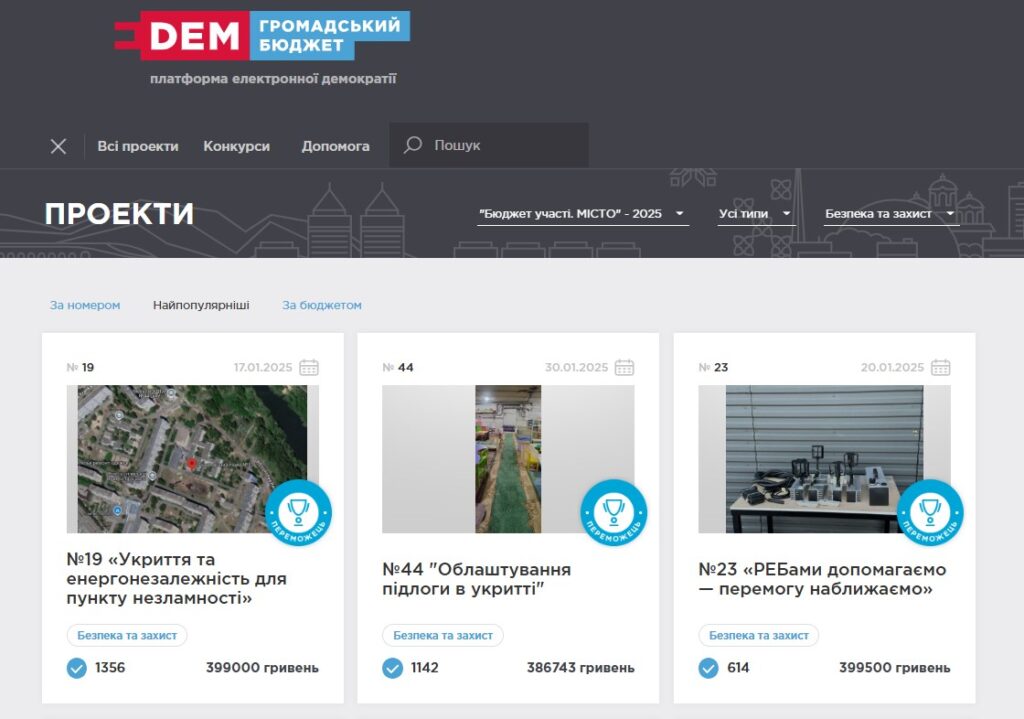Close the navigation menu with X icon
Screen dimensions: 1024x719
(58, 146)
